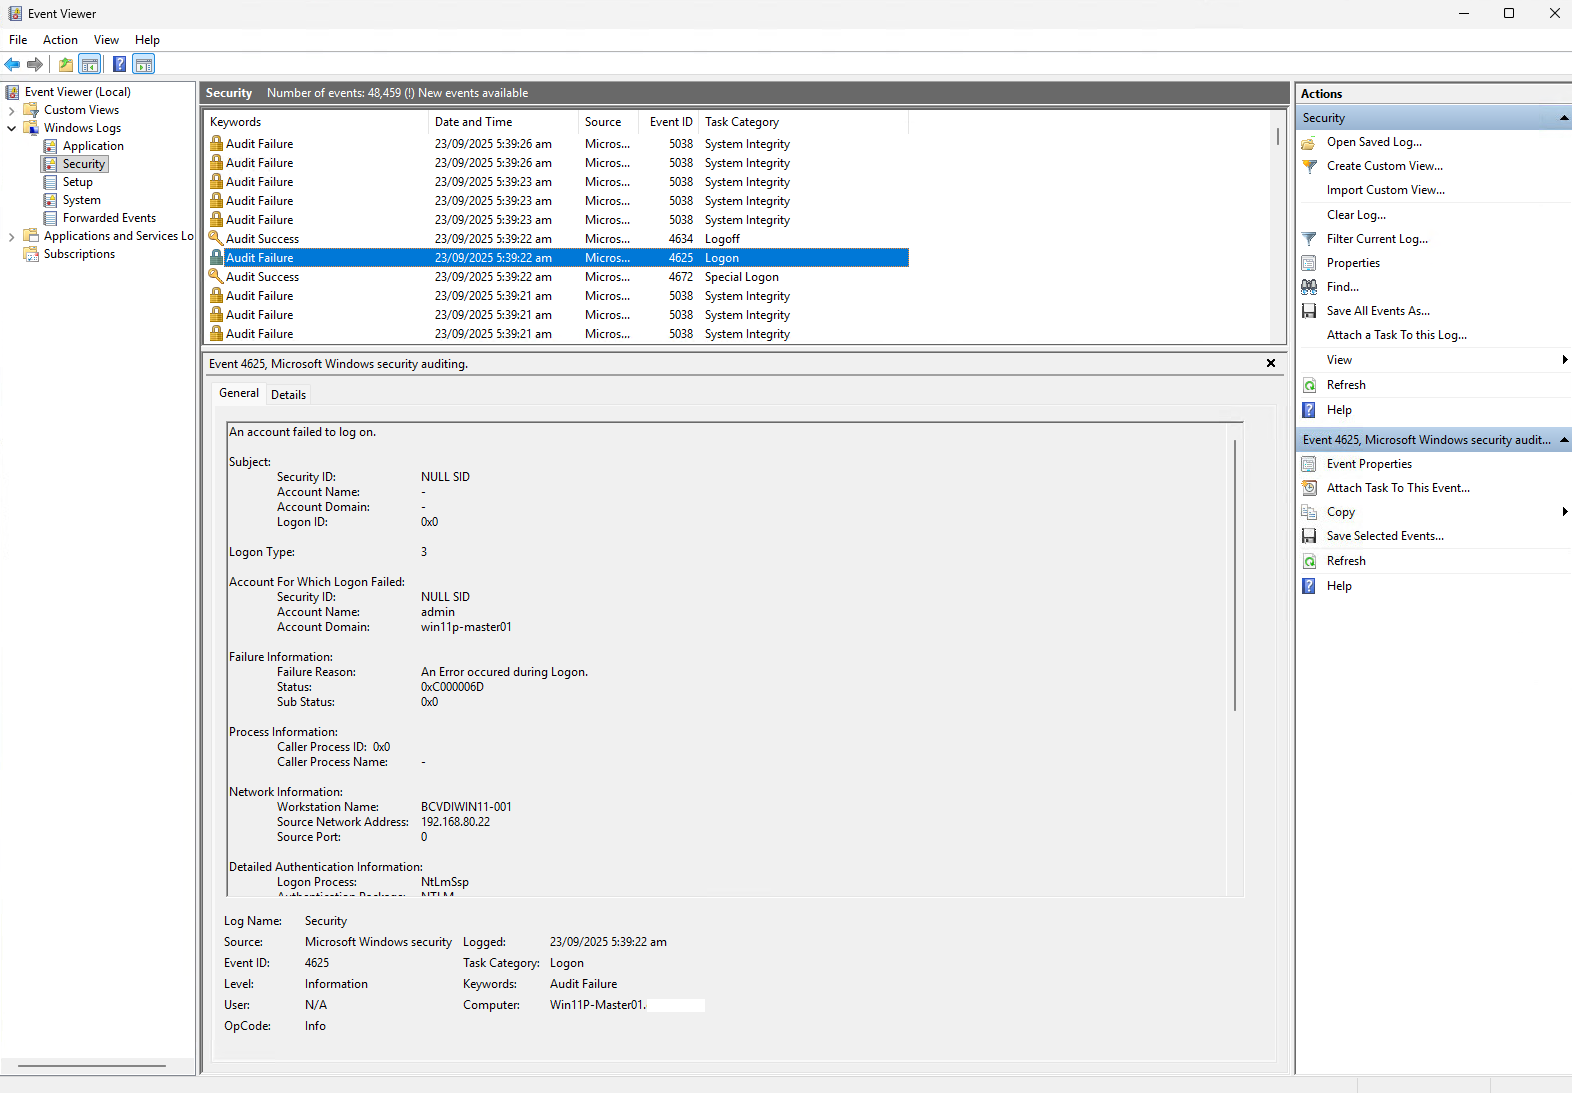Click the Event Properties action link
The image size is (1572, 1093).
pyautogui.click(x=1369, y=464)
